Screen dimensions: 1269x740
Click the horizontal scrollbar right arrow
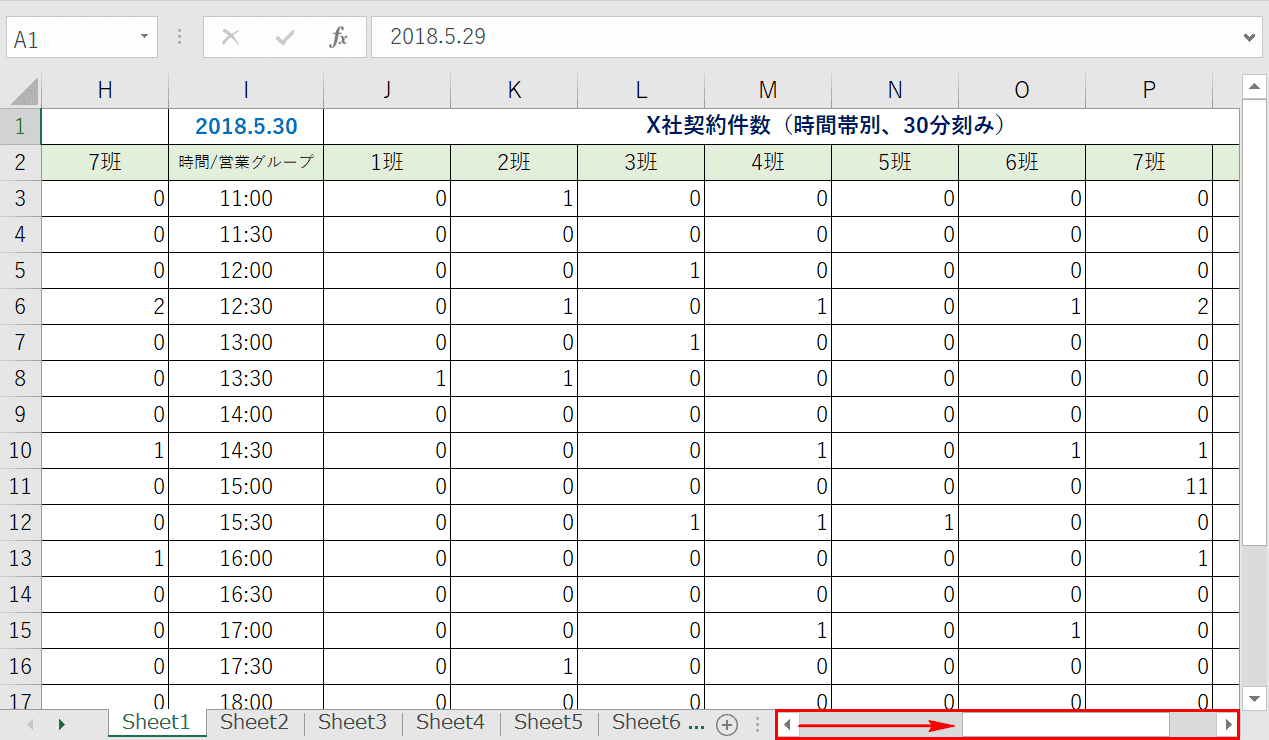(1227, 724)
